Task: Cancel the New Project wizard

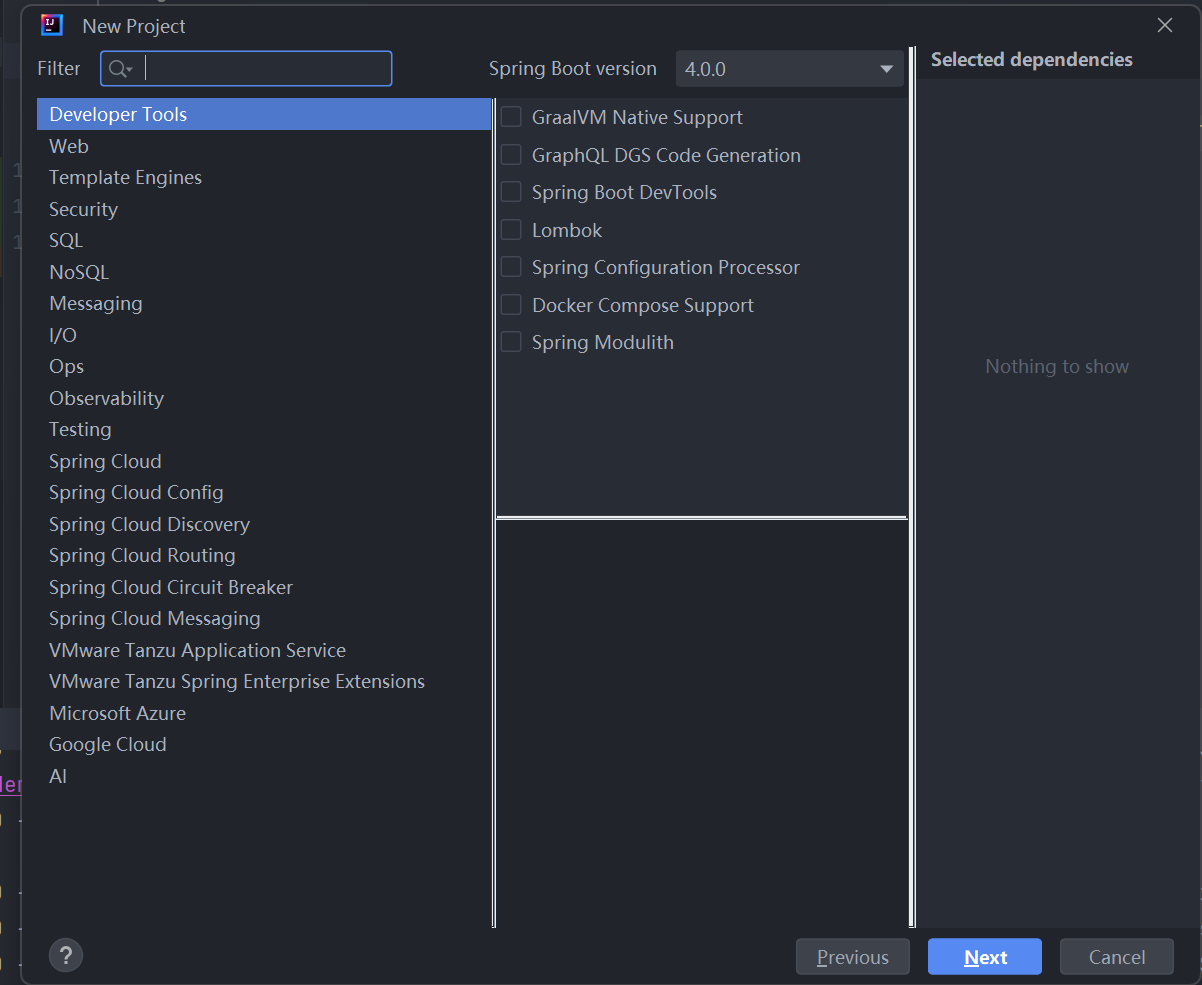Action: (x=1117, y=957)
